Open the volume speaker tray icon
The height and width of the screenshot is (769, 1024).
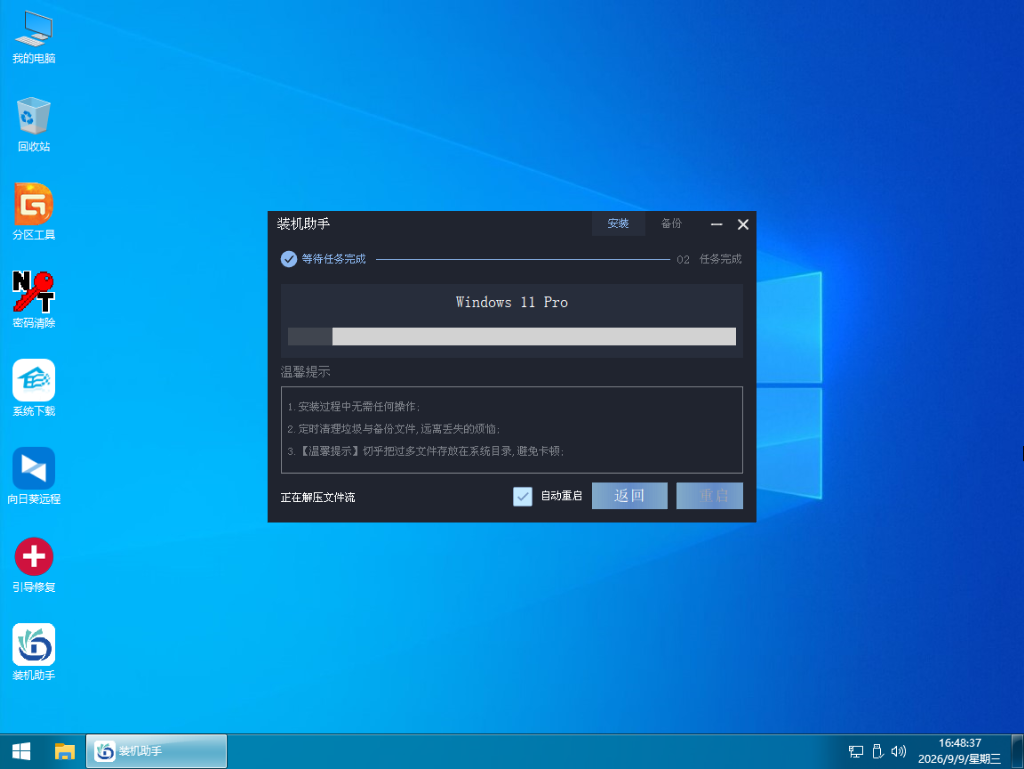(x=899, y=751)
